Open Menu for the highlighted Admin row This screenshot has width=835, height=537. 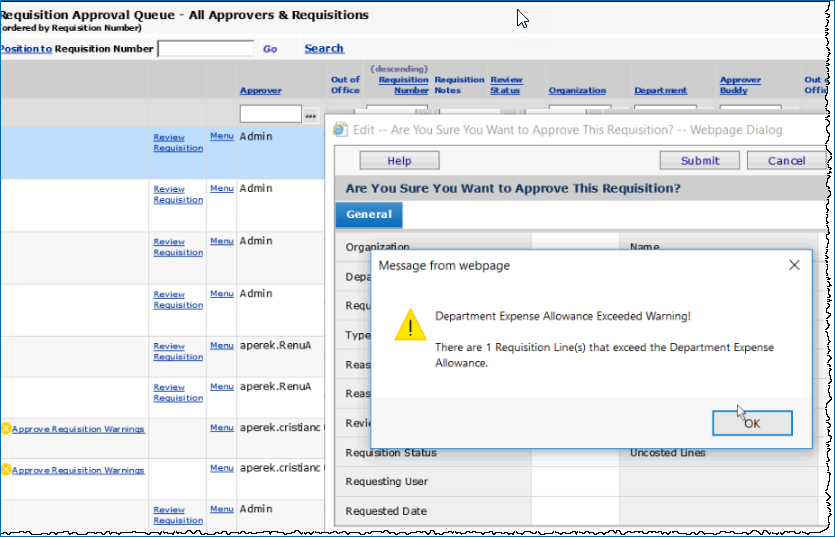point(222,136)
